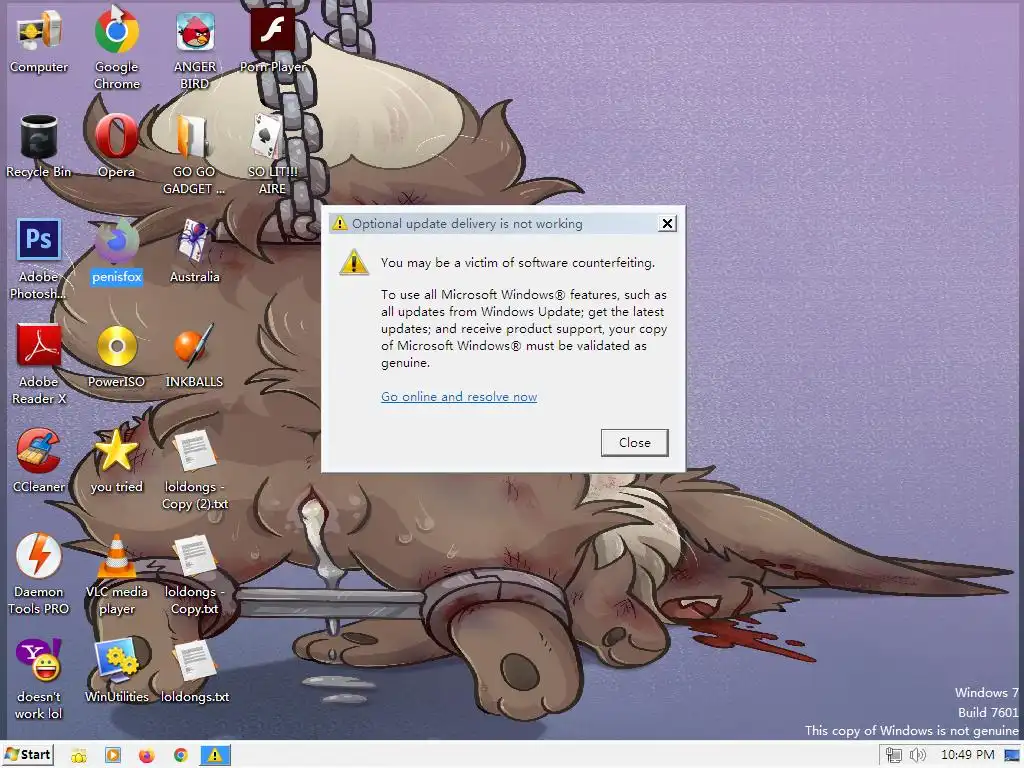This screenshot has width=1024, height=768.
Task: Switch to the warning dialog taskbar button
Action: pos(215,756)
